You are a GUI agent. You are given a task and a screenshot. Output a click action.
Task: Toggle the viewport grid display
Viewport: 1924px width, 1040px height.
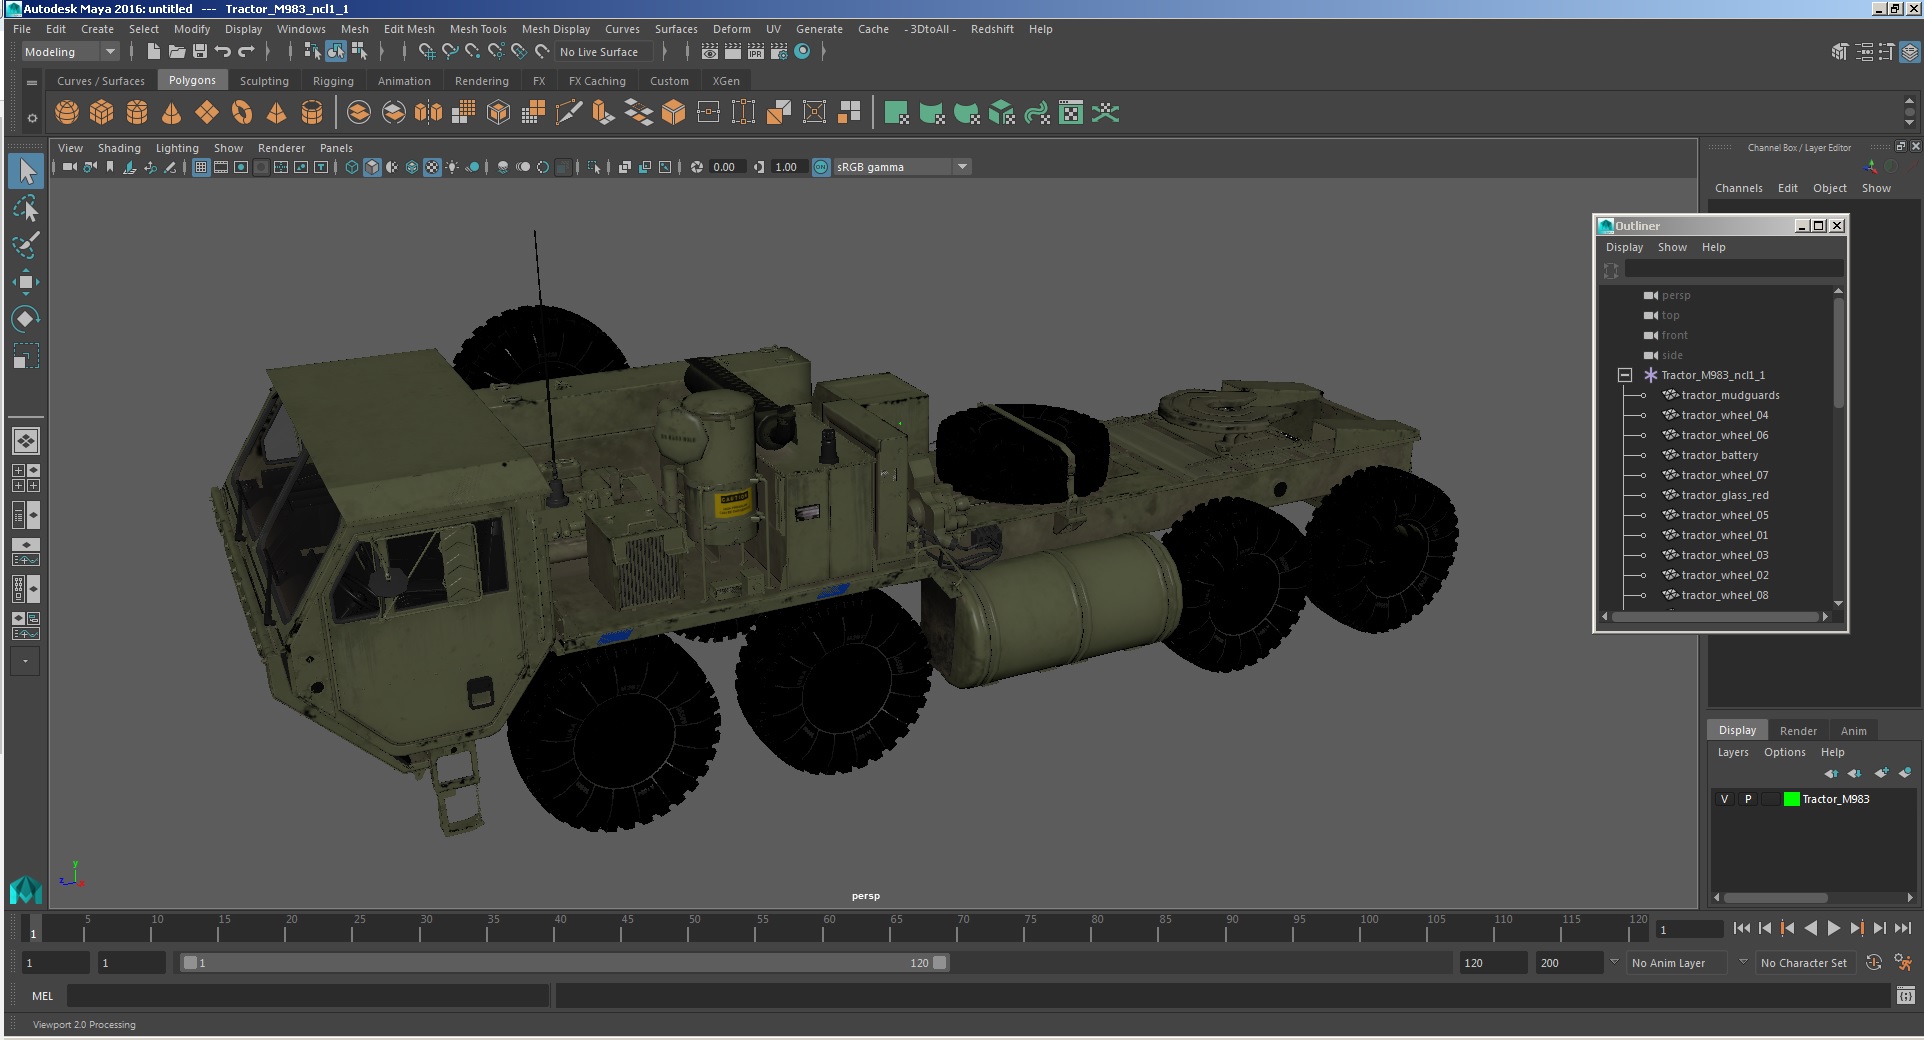pos(201,167)
